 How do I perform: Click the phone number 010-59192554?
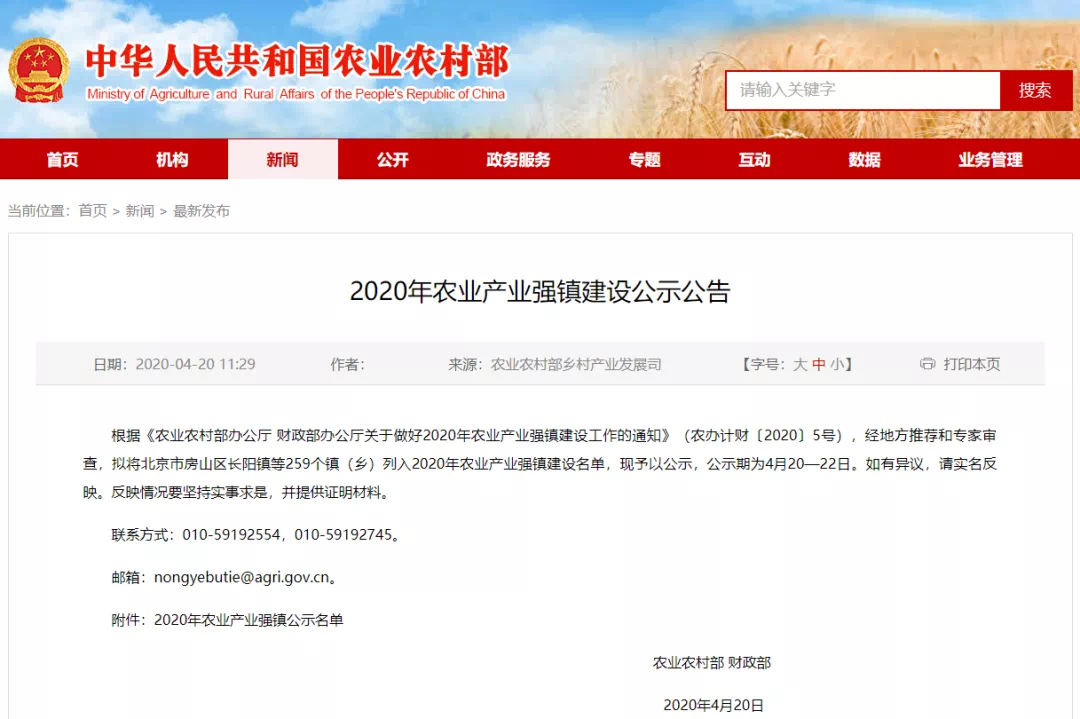click(231, 534)
